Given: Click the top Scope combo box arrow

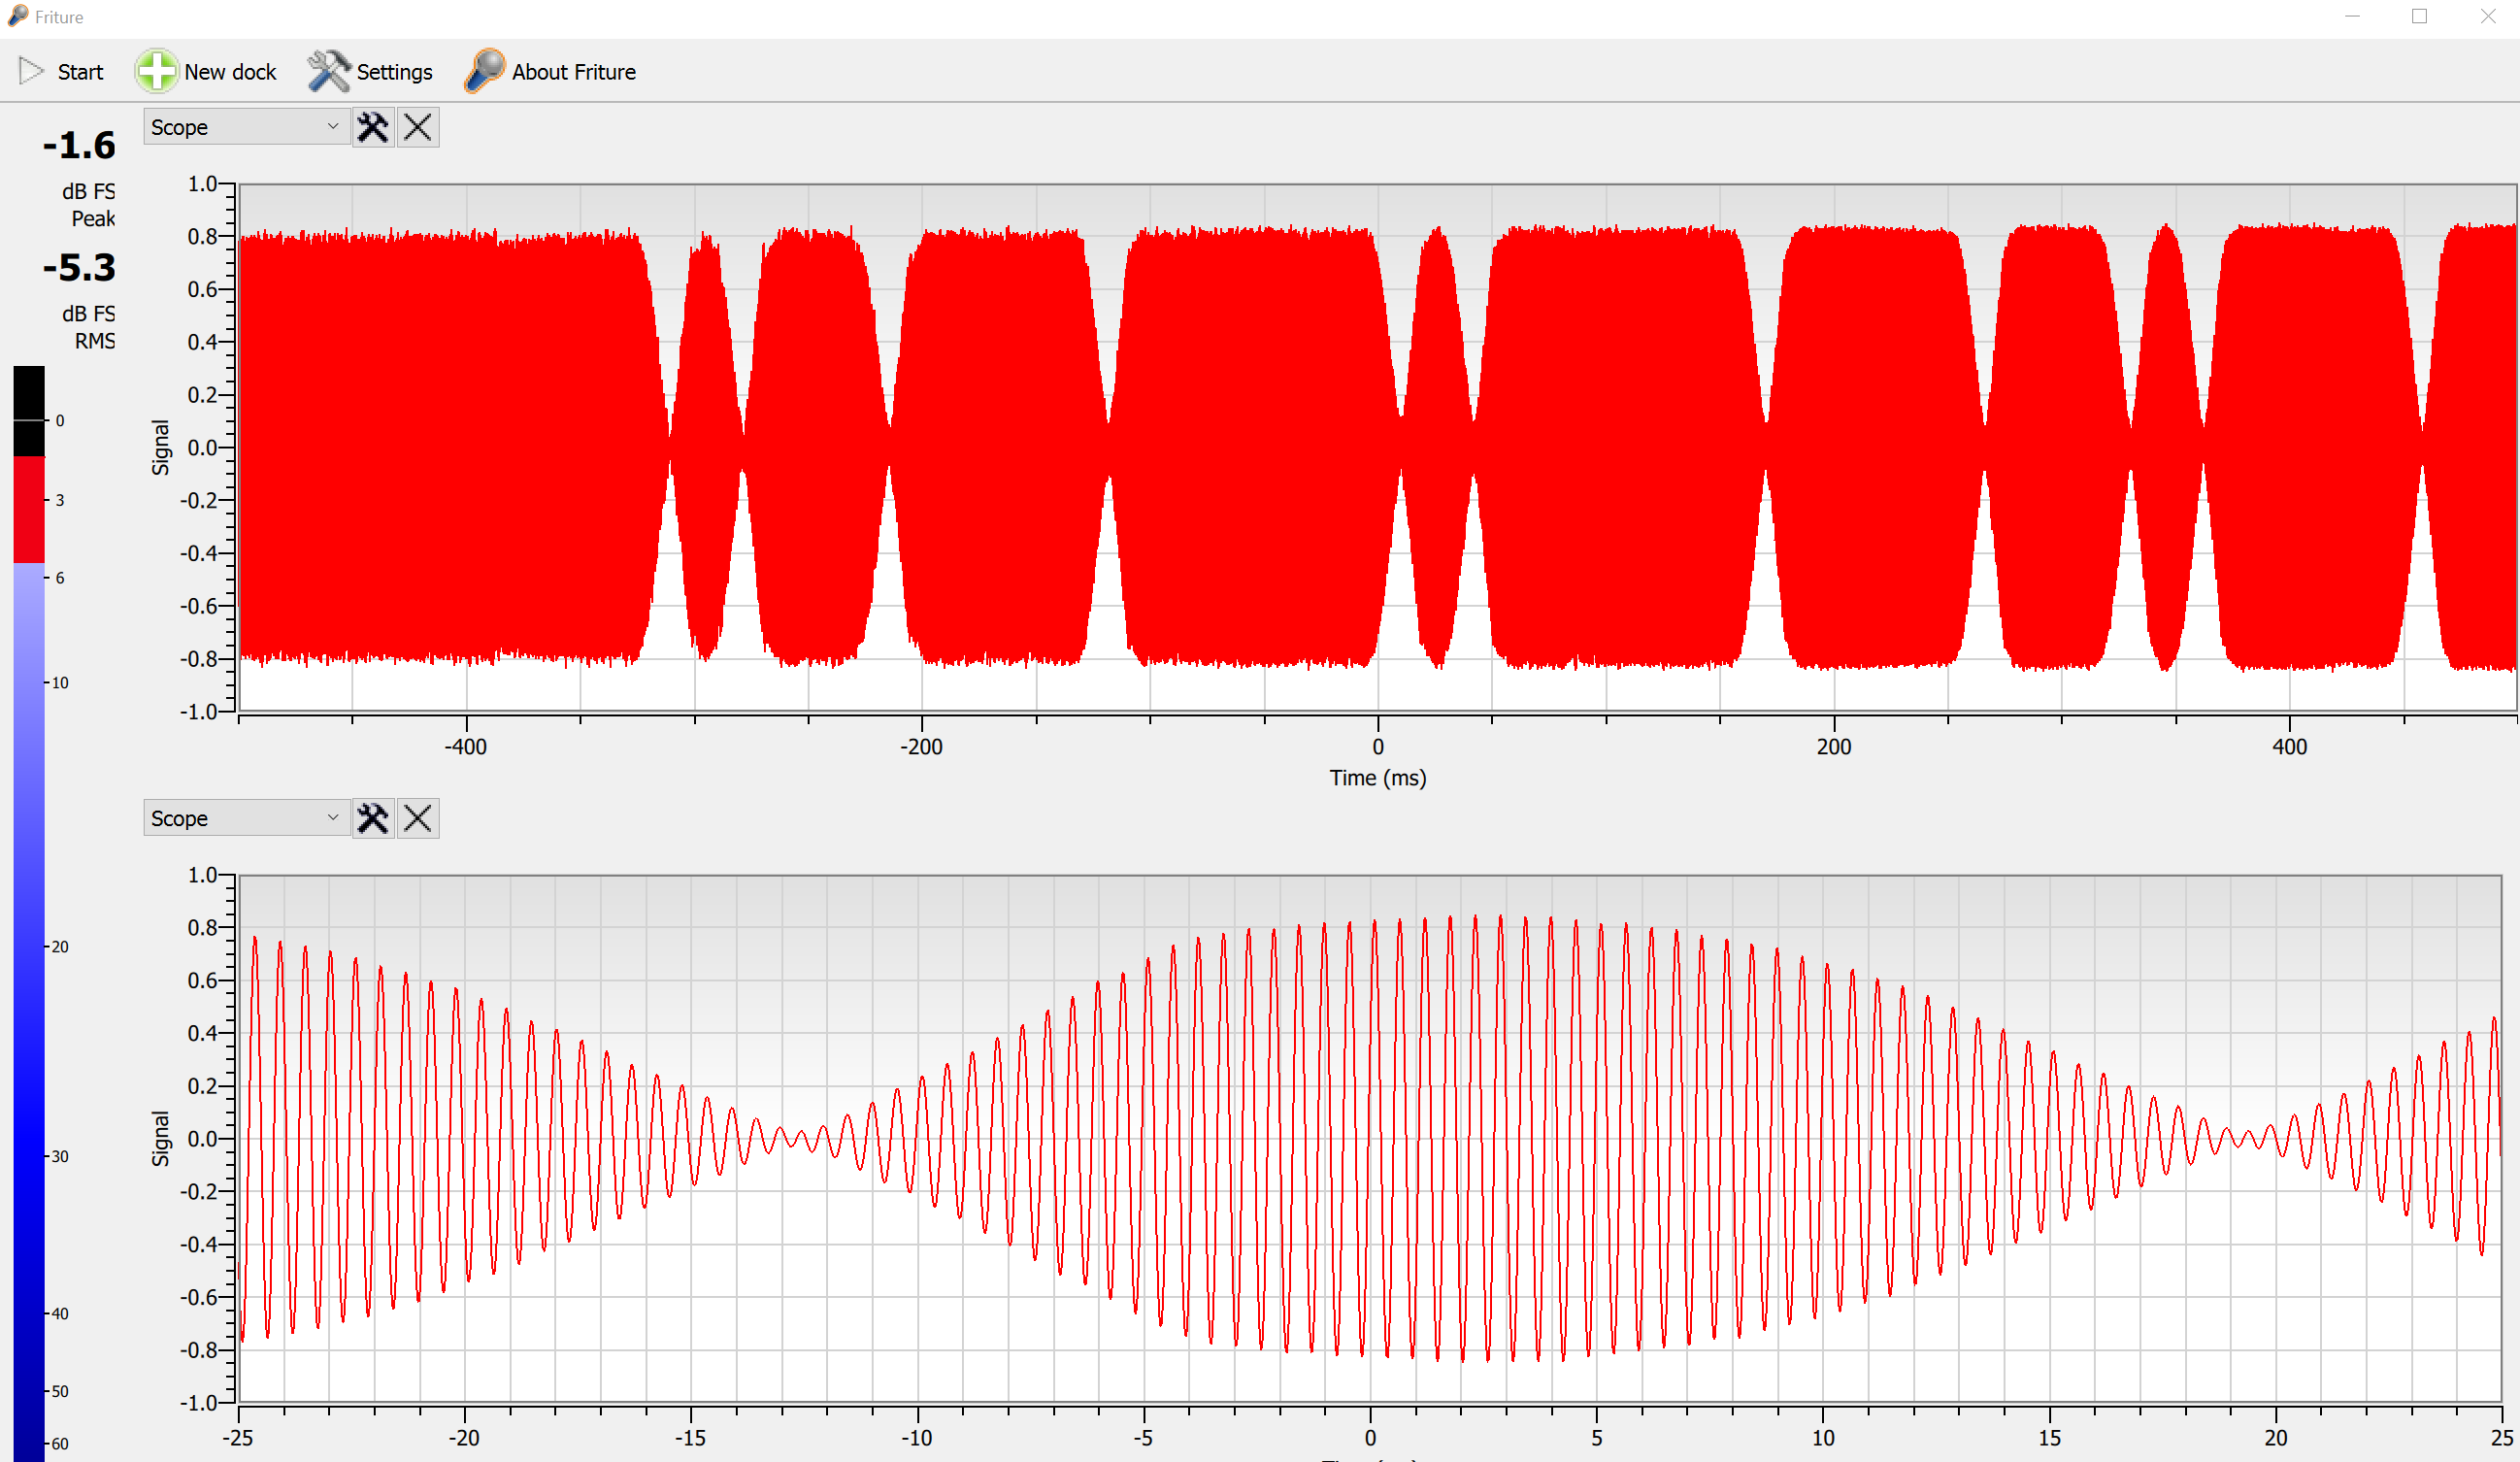Looking at the screenshot, I should point(333,127).
